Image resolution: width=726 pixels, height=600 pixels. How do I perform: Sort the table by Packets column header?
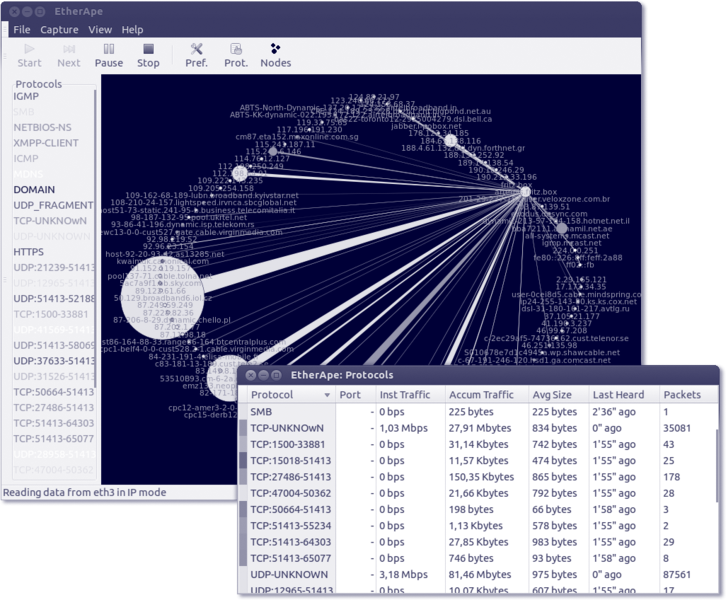[x=682, y=395]
